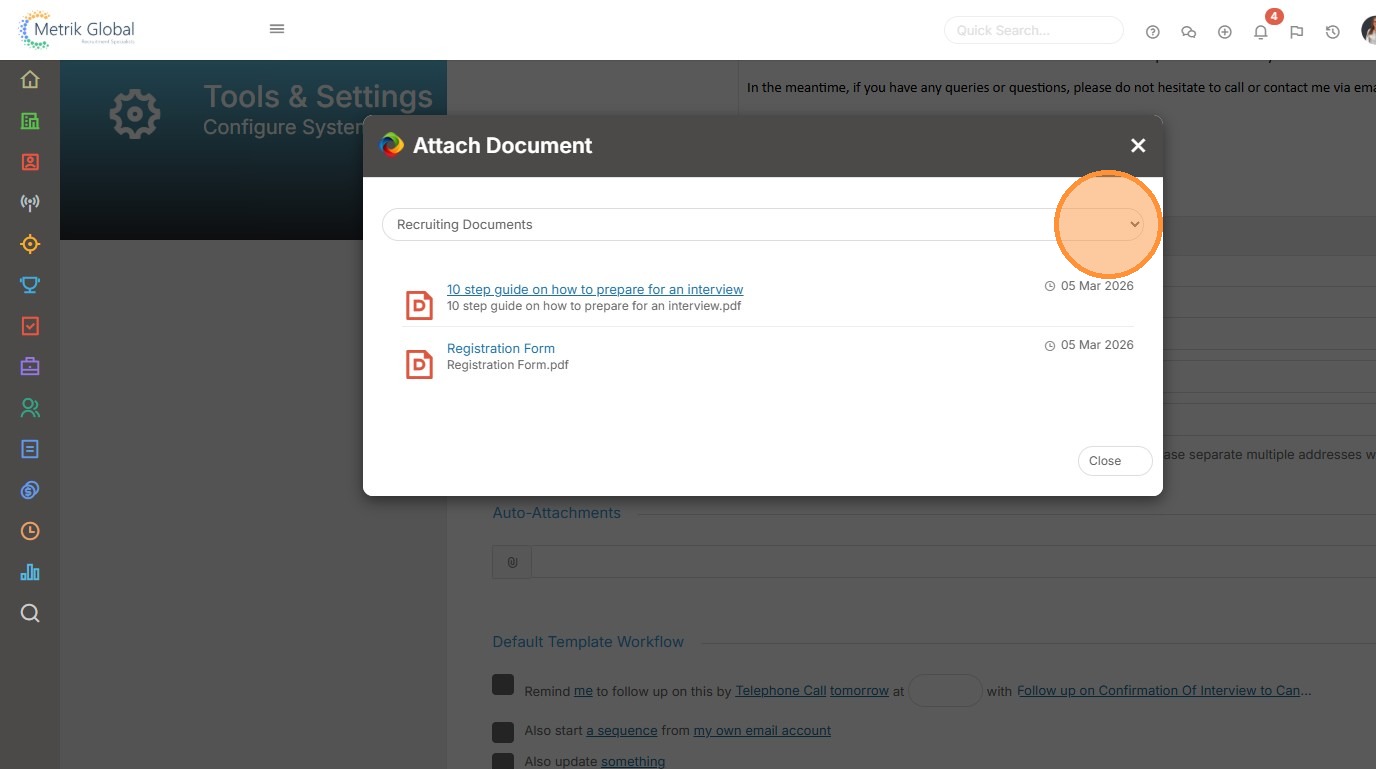
Task: Click the 'Telephone Call' link
Action: [781, 690]
